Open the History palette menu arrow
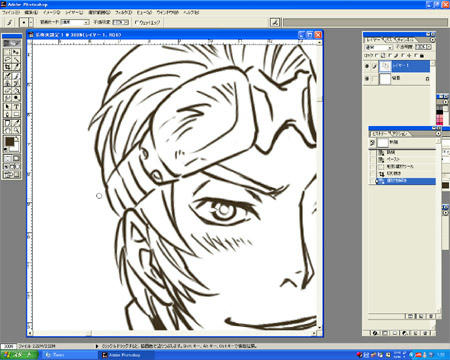 pos(438,133)
